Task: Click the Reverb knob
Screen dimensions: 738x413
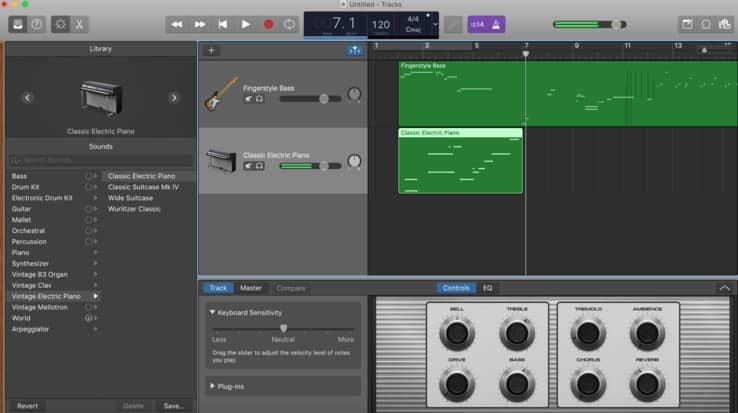Action: coord(647,384)
